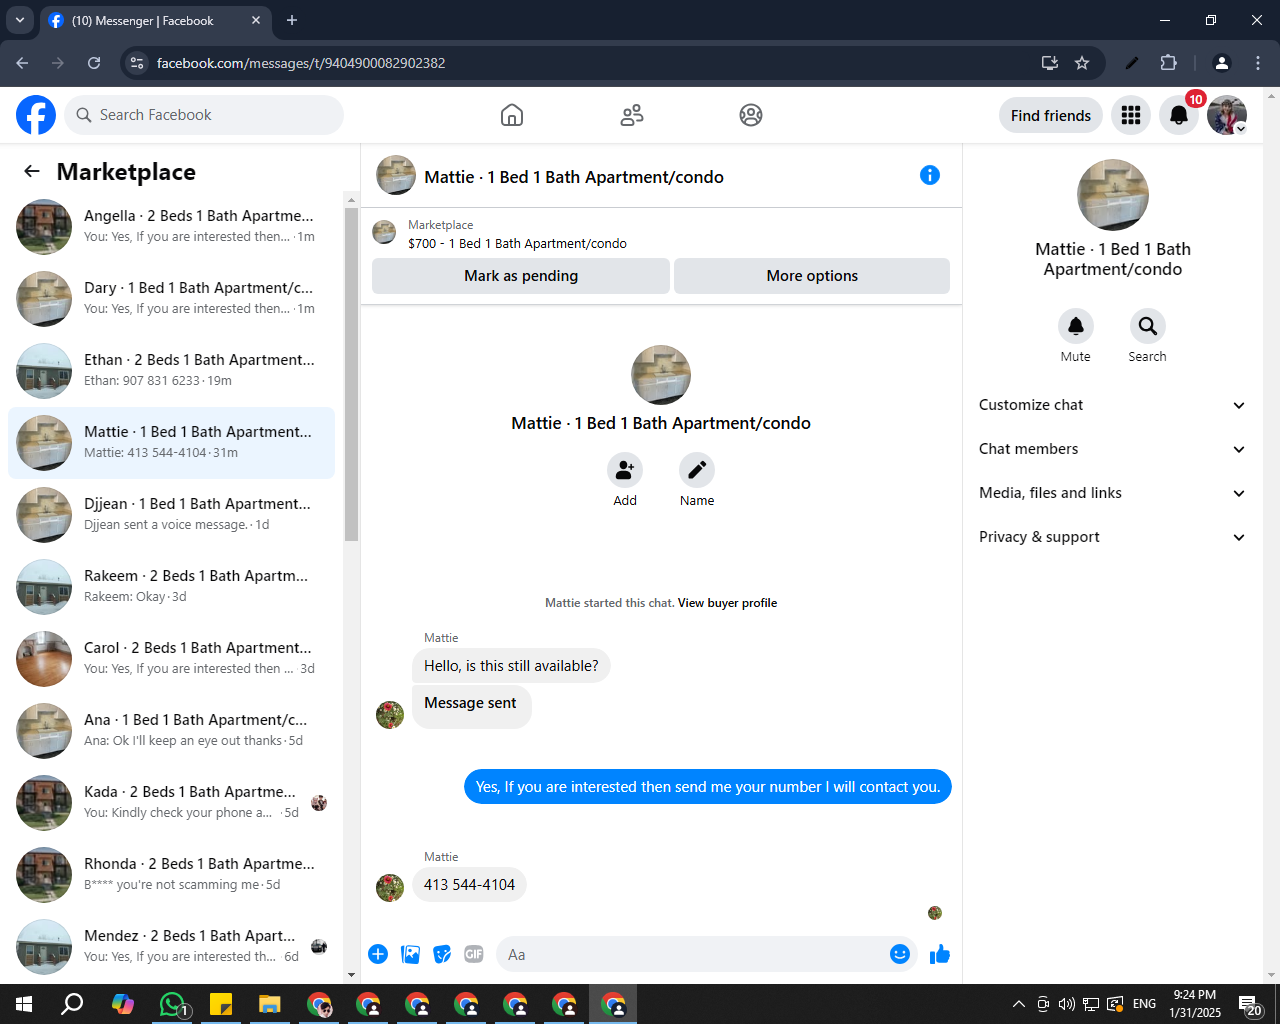
Task: Open the emoji picker in message box
Action: pos(900,954)
